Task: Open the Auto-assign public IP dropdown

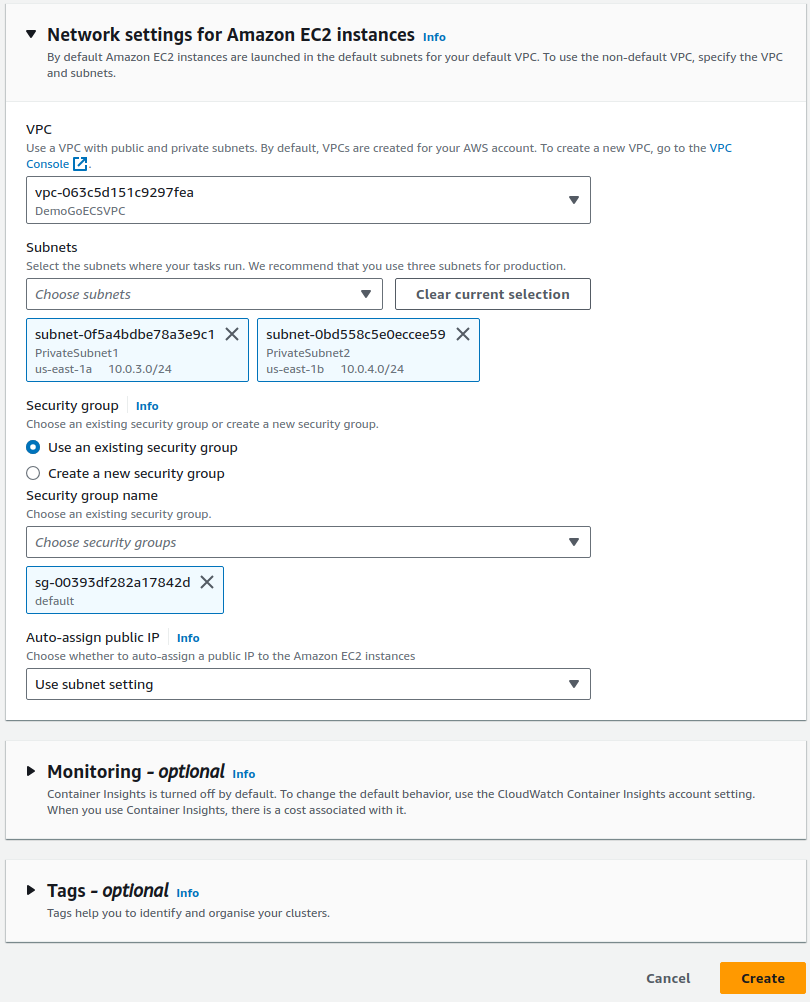Action: coord(308,684)
